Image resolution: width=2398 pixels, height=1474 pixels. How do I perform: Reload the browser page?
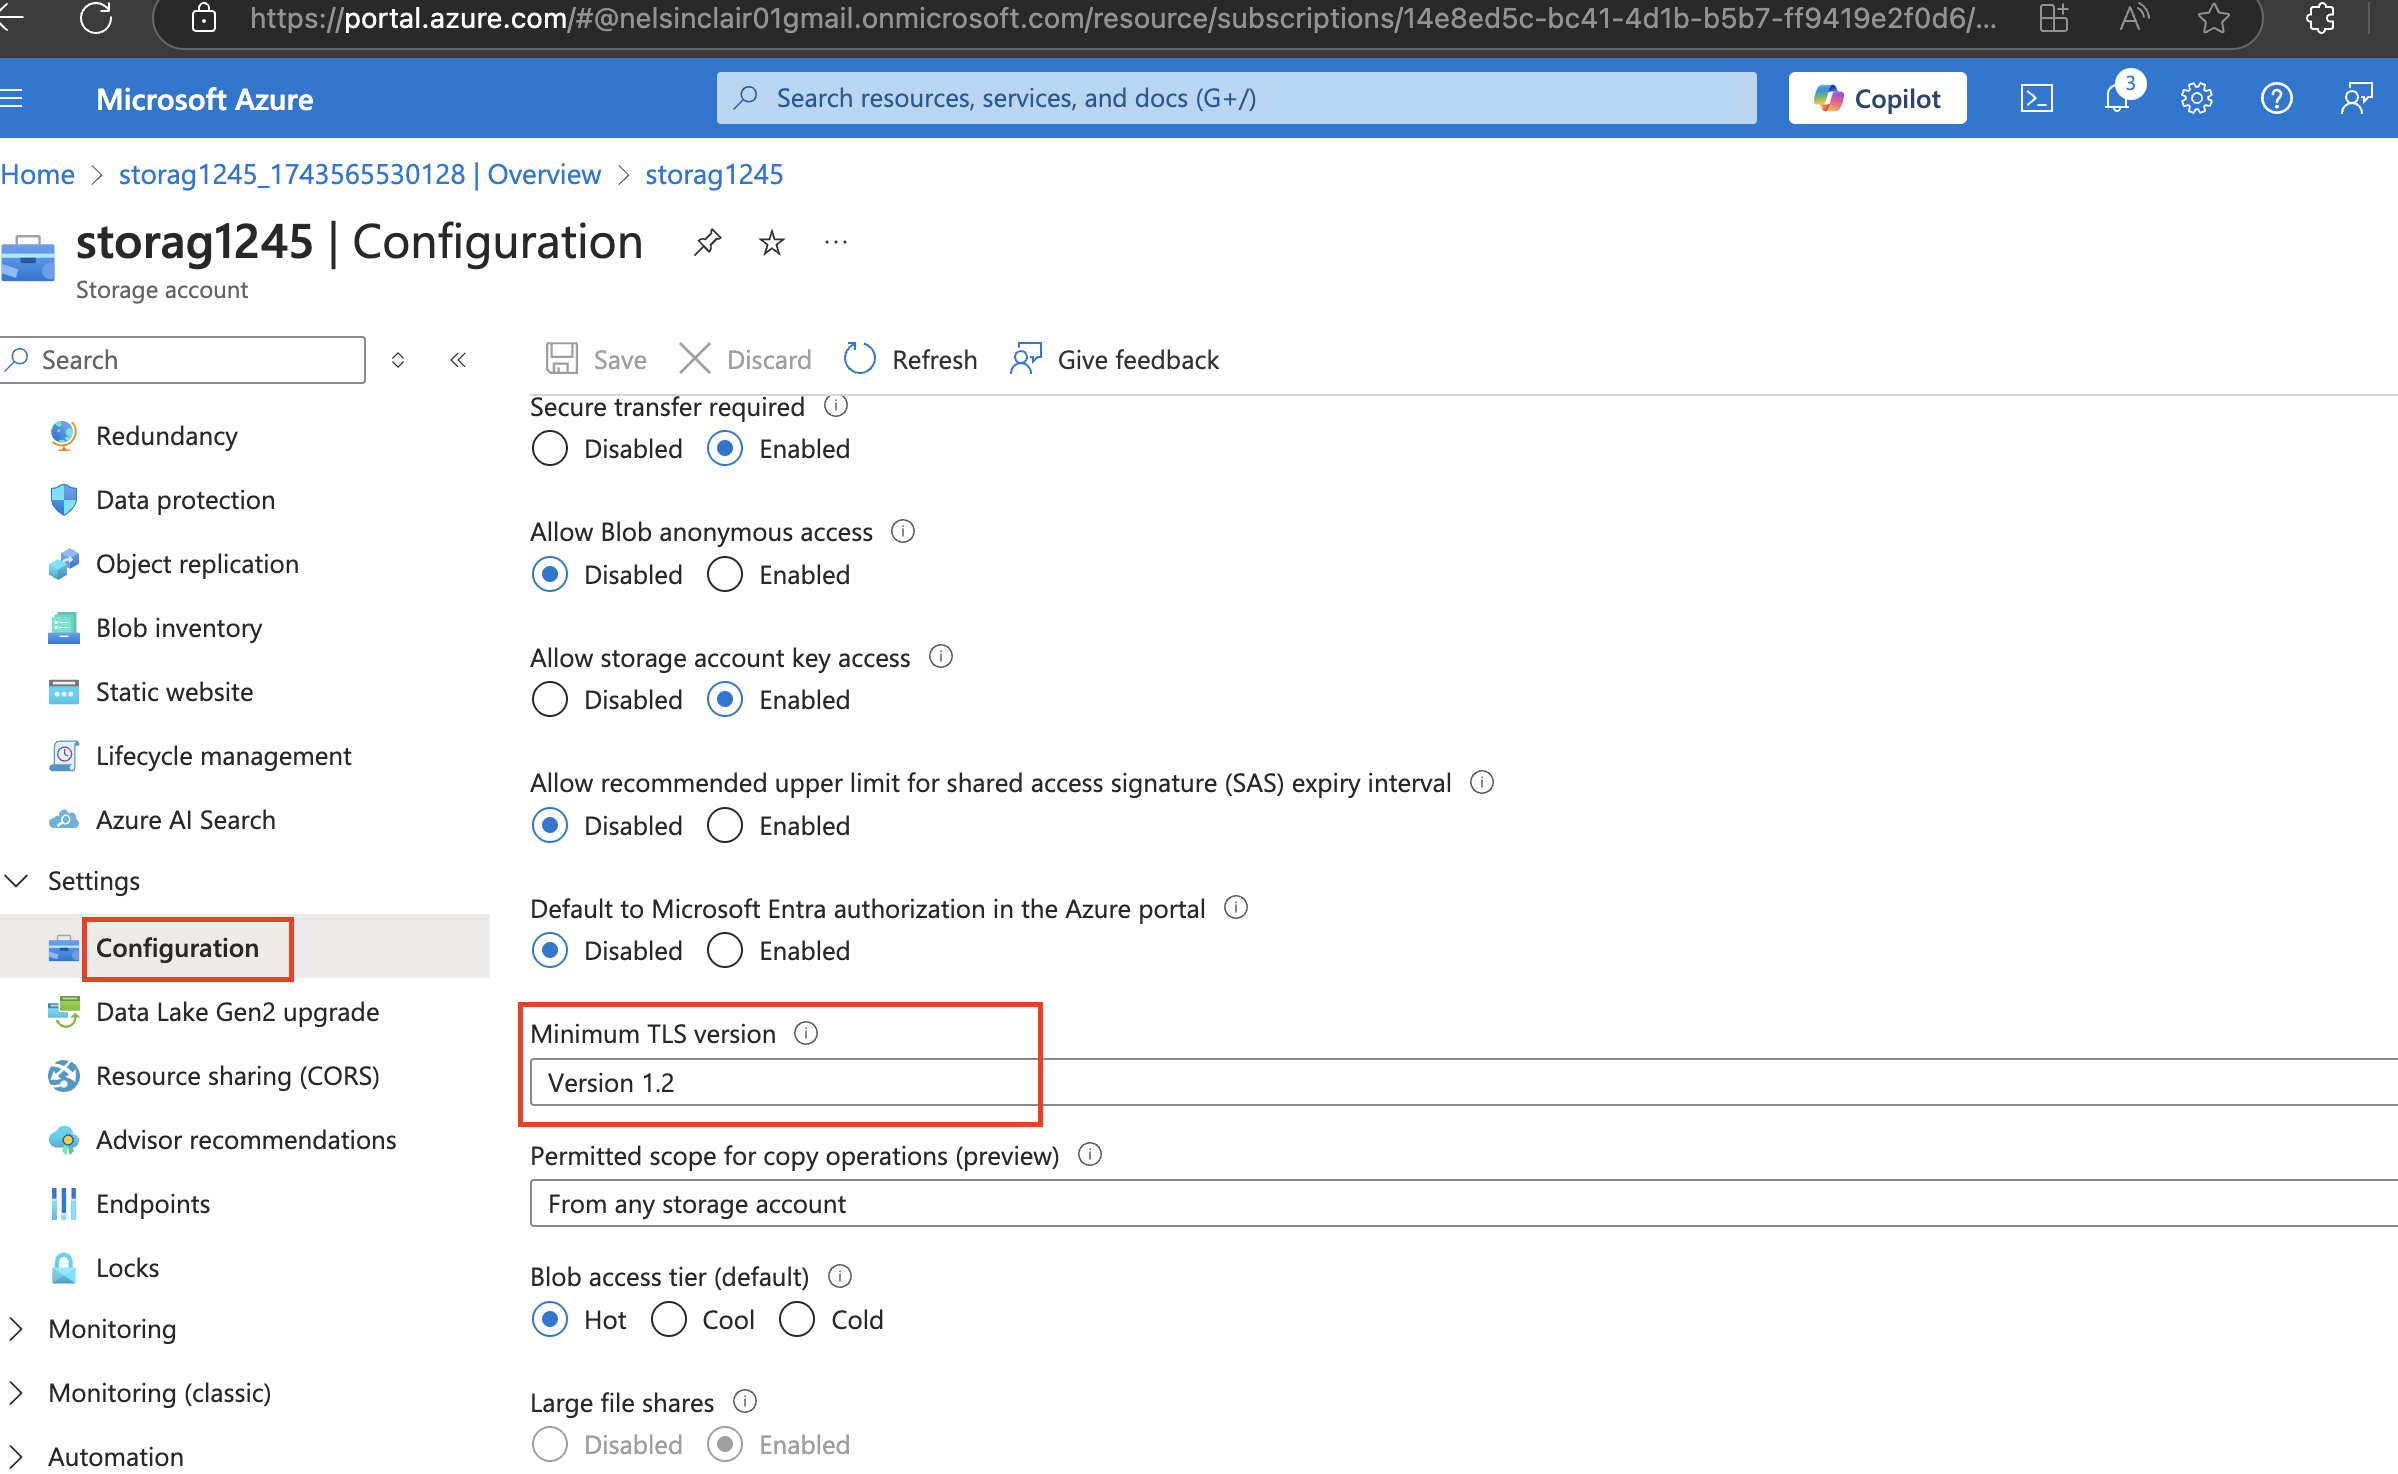95,18
